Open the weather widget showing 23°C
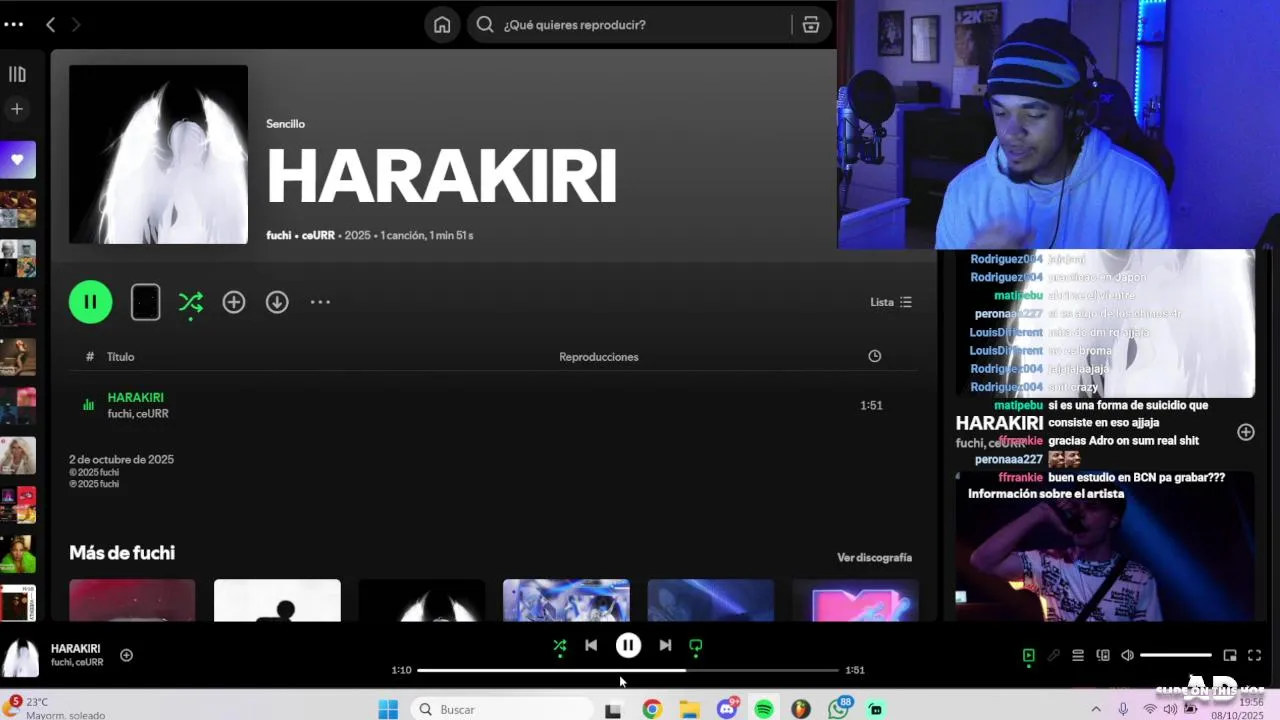 [x=55, y=709]
